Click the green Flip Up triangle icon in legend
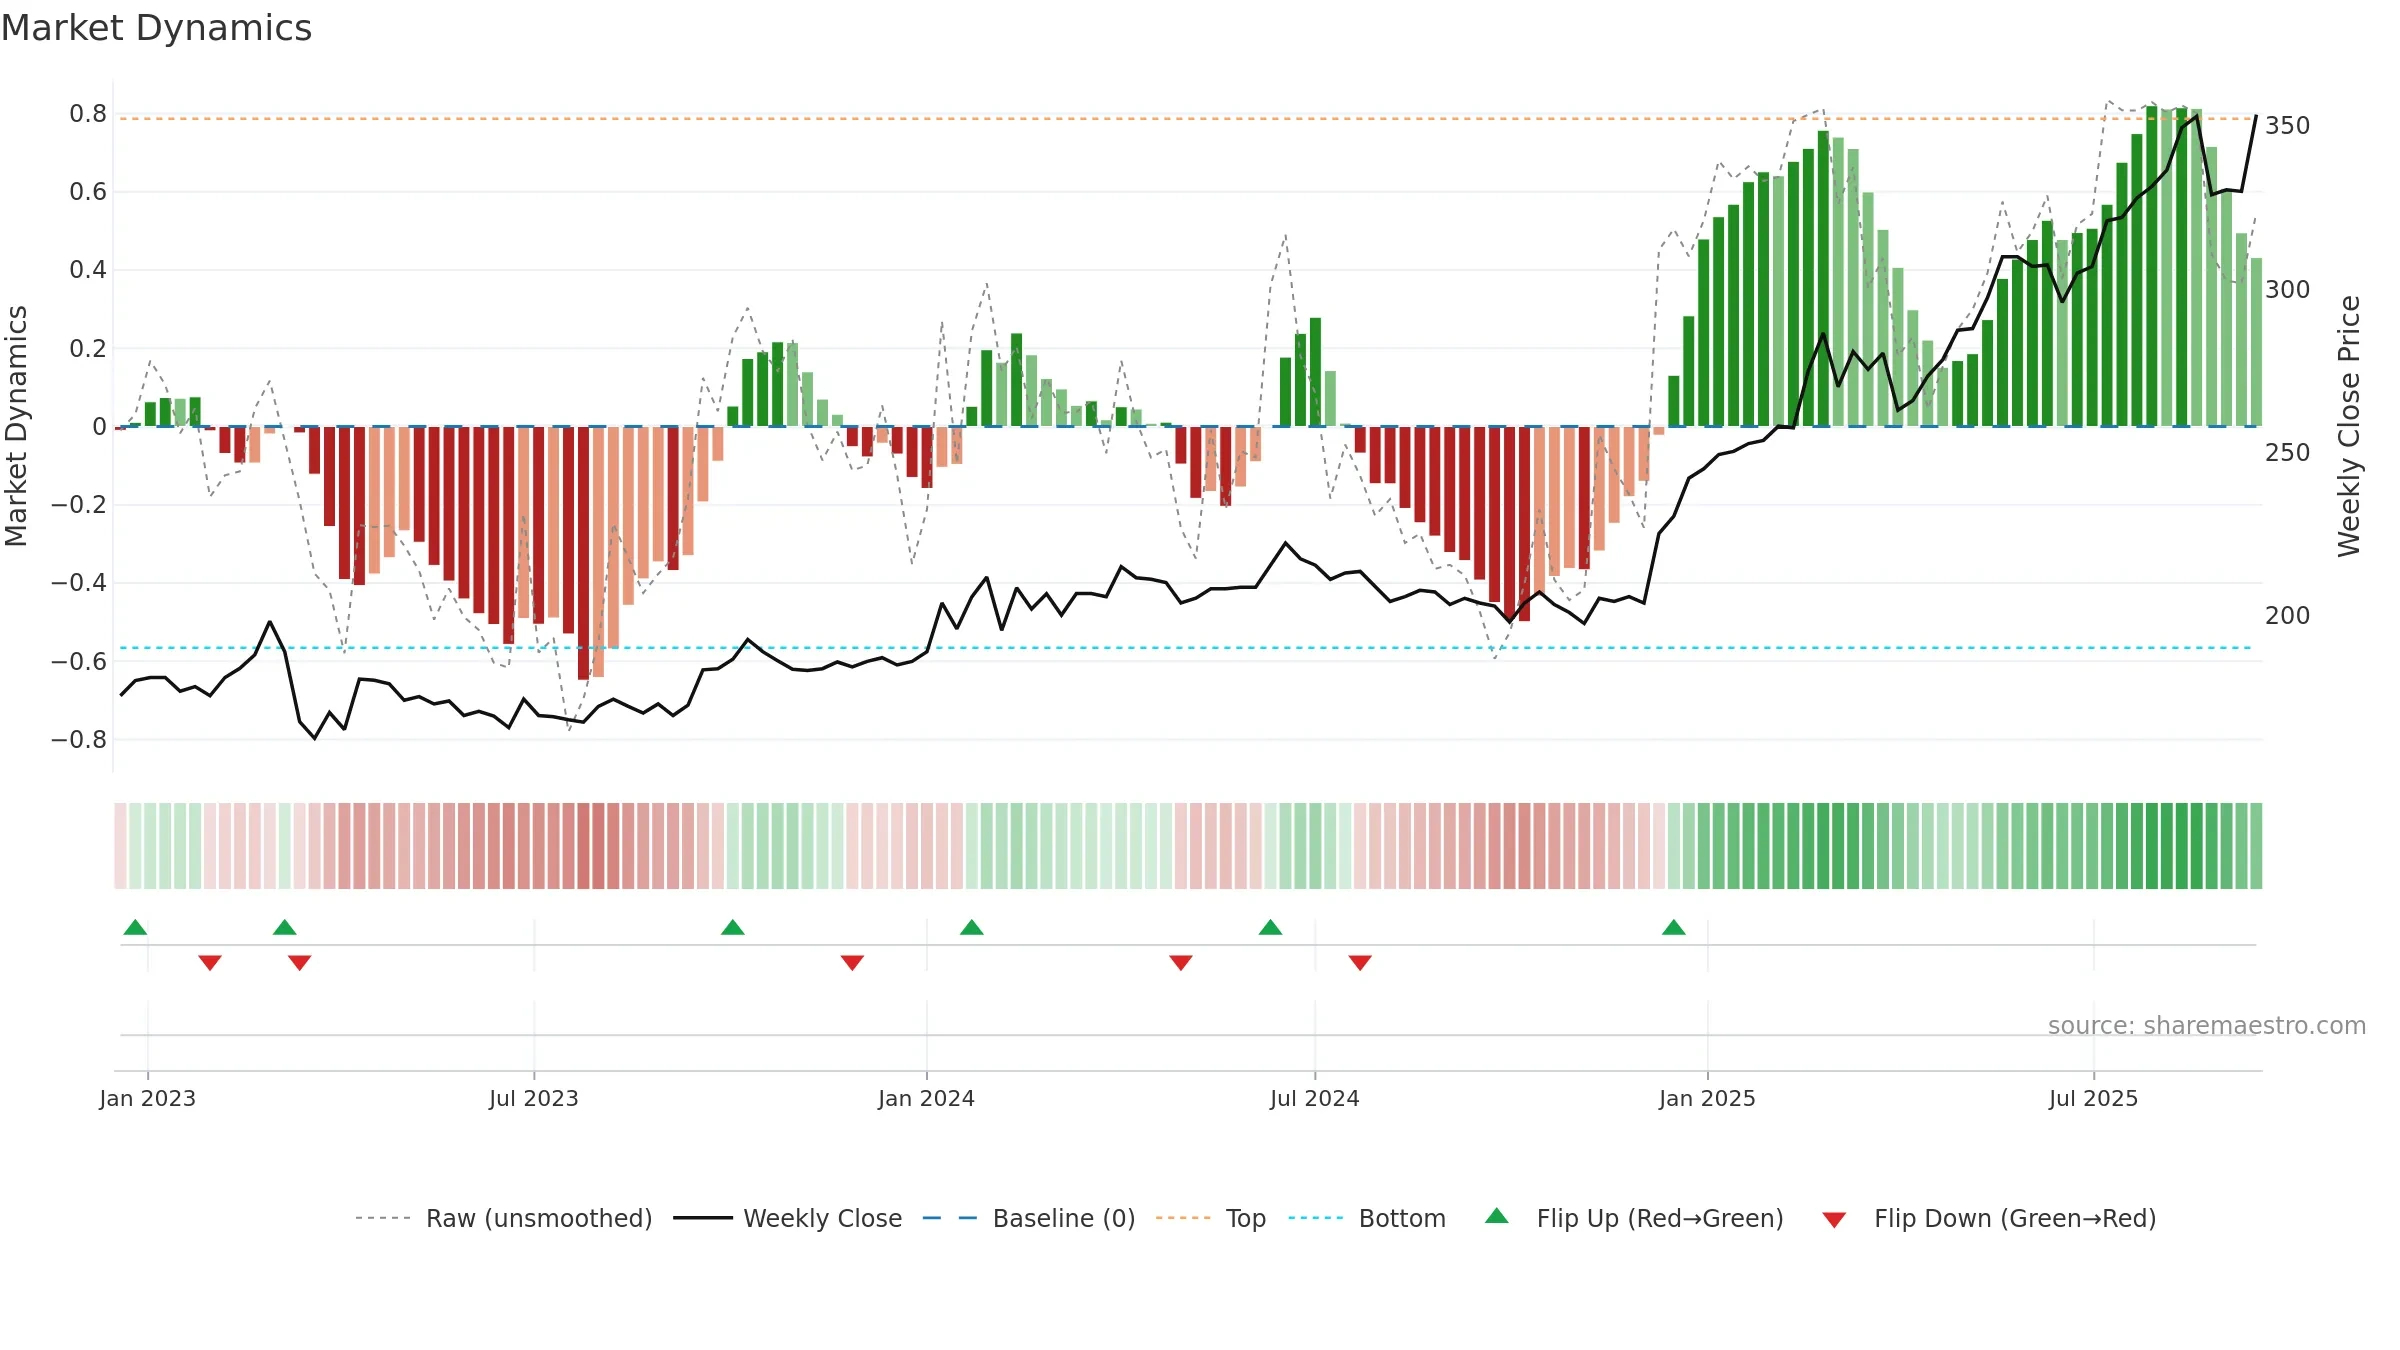The height and width of the screenshot is (1350, 2400). click(1497, 1216)
